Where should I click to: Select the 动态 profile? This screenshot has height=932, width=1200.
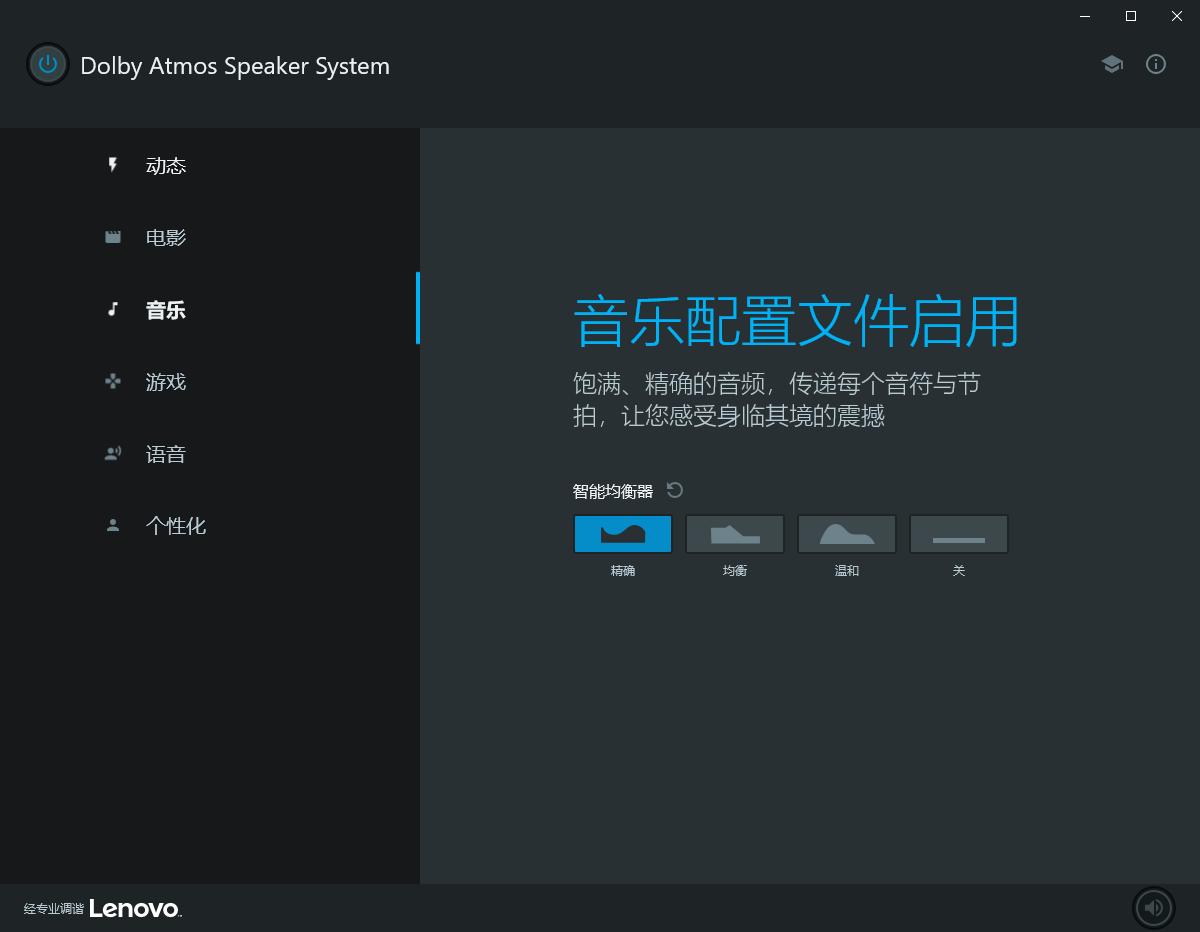tap(210, 165)
